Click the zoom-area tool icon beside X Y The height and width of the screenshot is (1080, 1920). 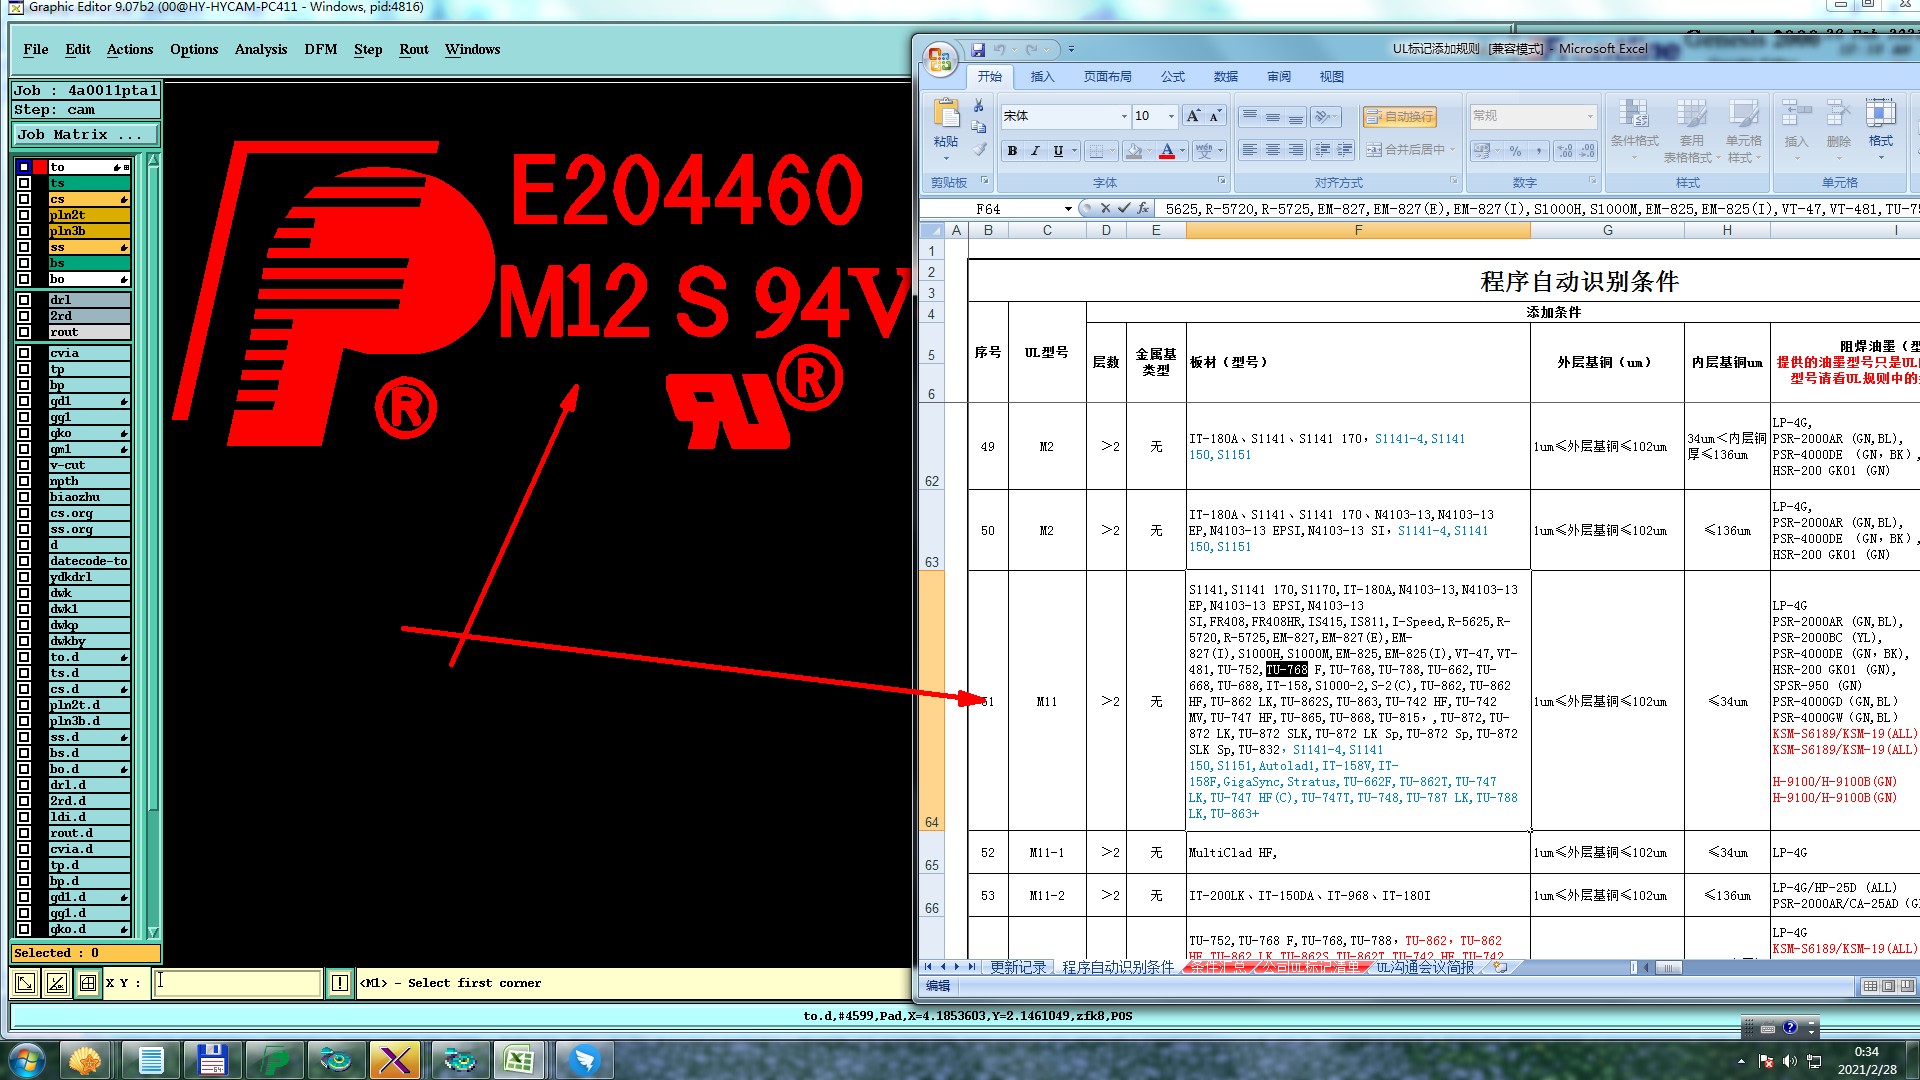[25, 983]
